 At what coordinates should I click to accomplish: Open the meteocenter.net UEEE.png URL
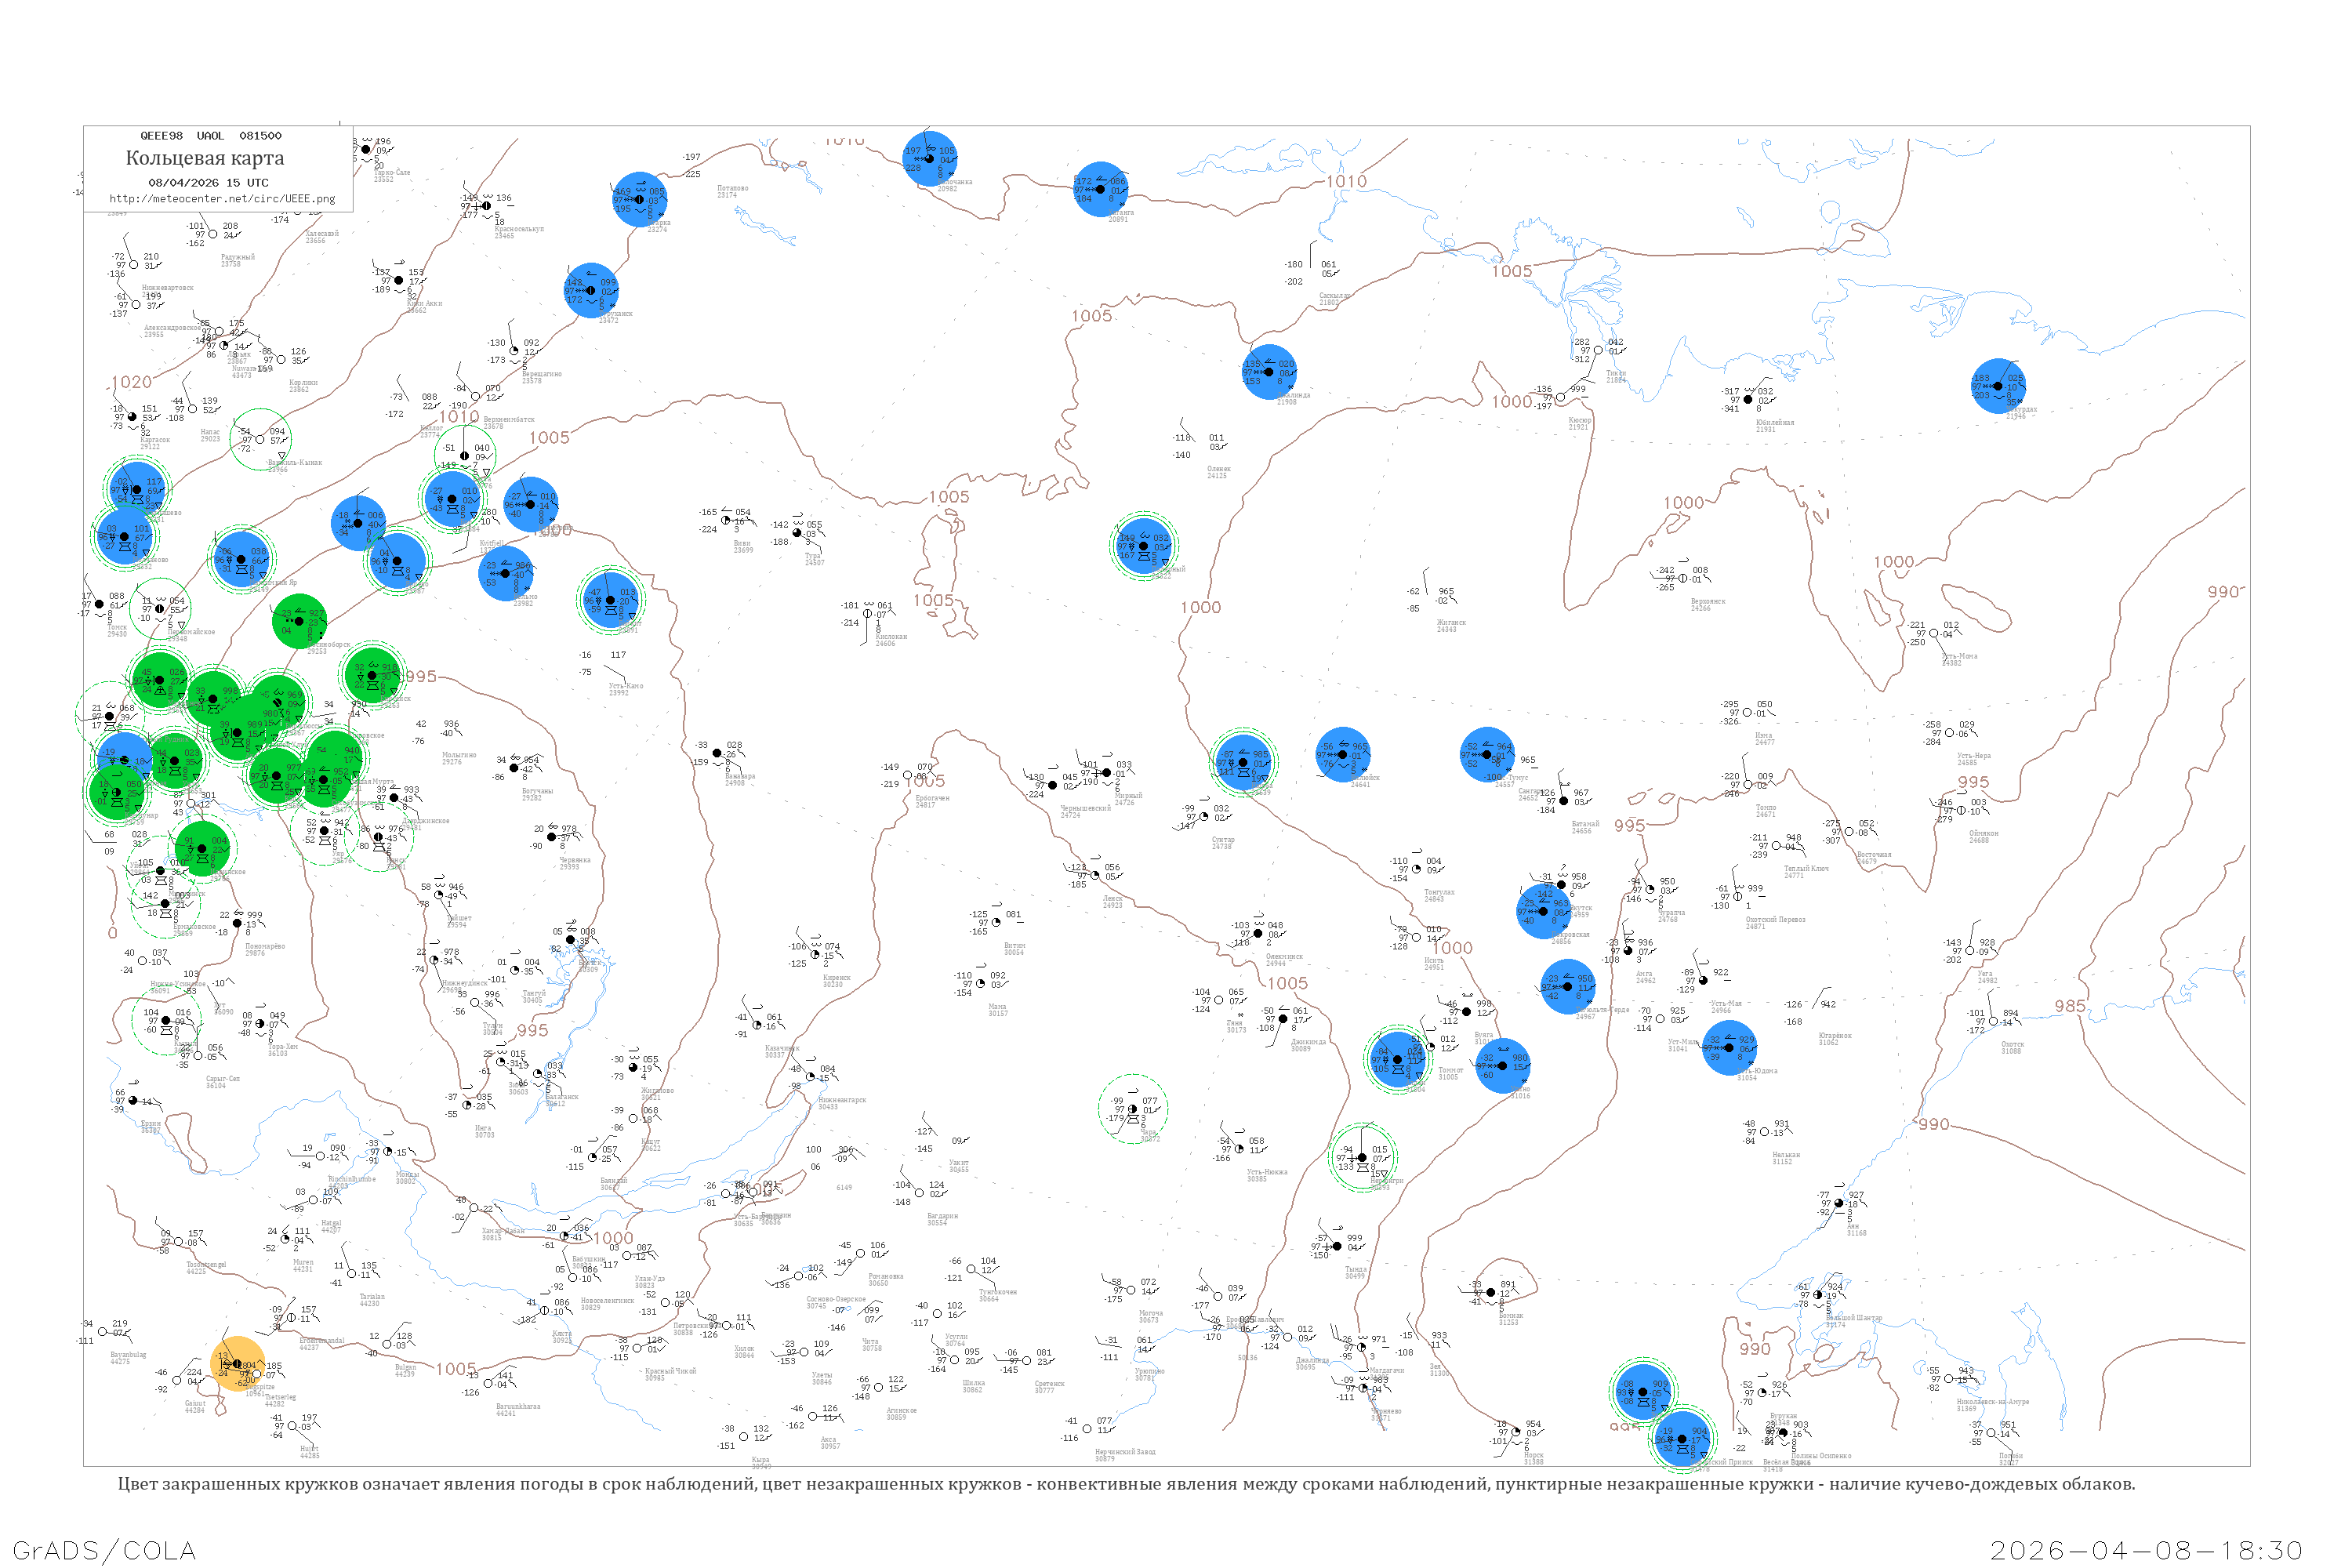[222, 199]
